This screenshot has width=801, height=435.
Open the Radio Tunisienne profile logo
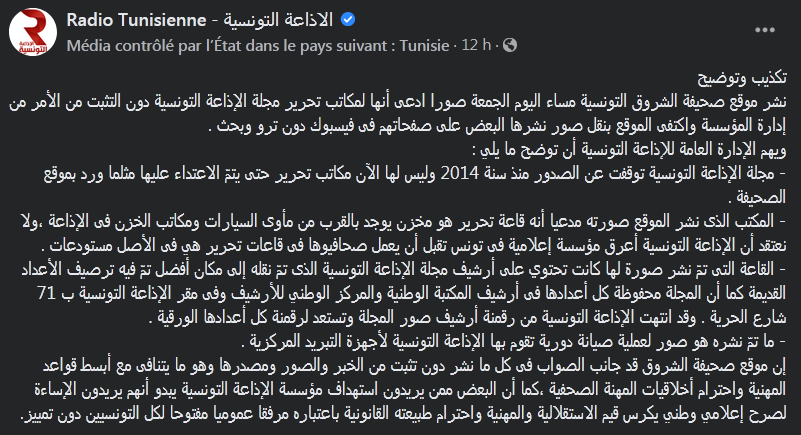(x=33, y=32)
